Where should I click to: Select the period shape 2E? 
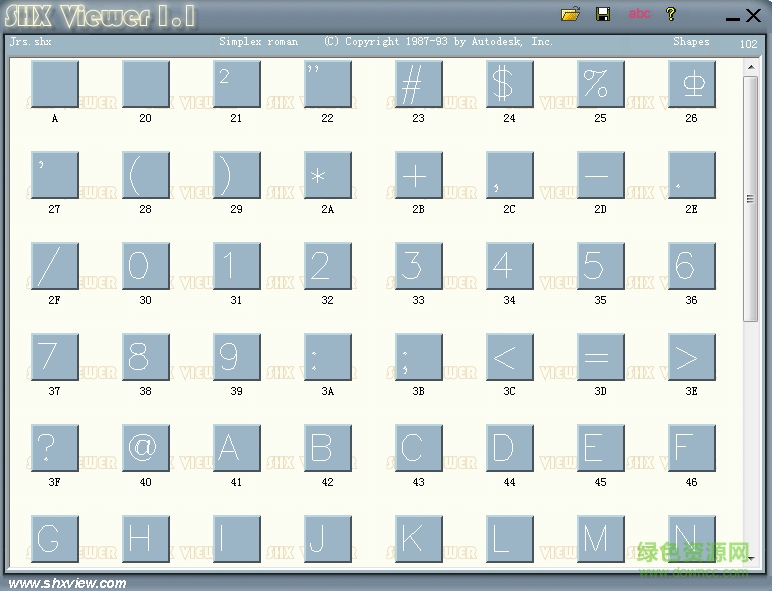[692, 175]
